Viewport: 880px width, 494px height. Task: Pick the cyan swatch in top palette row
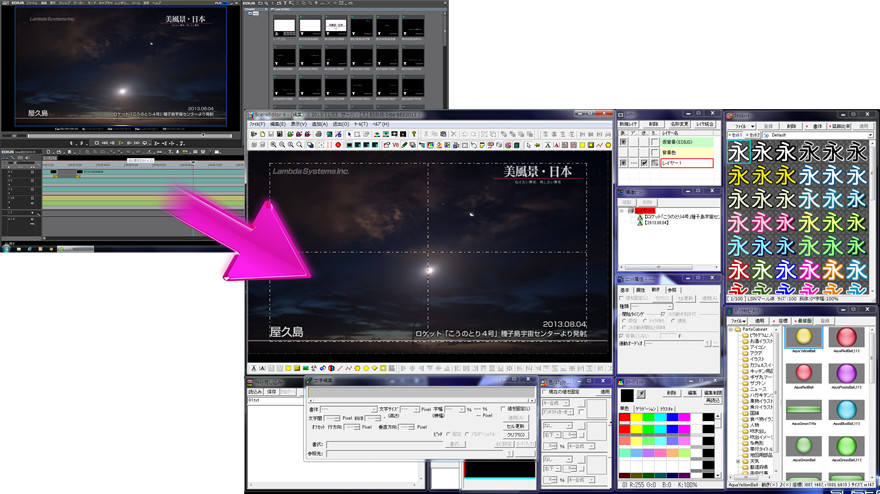661,417
